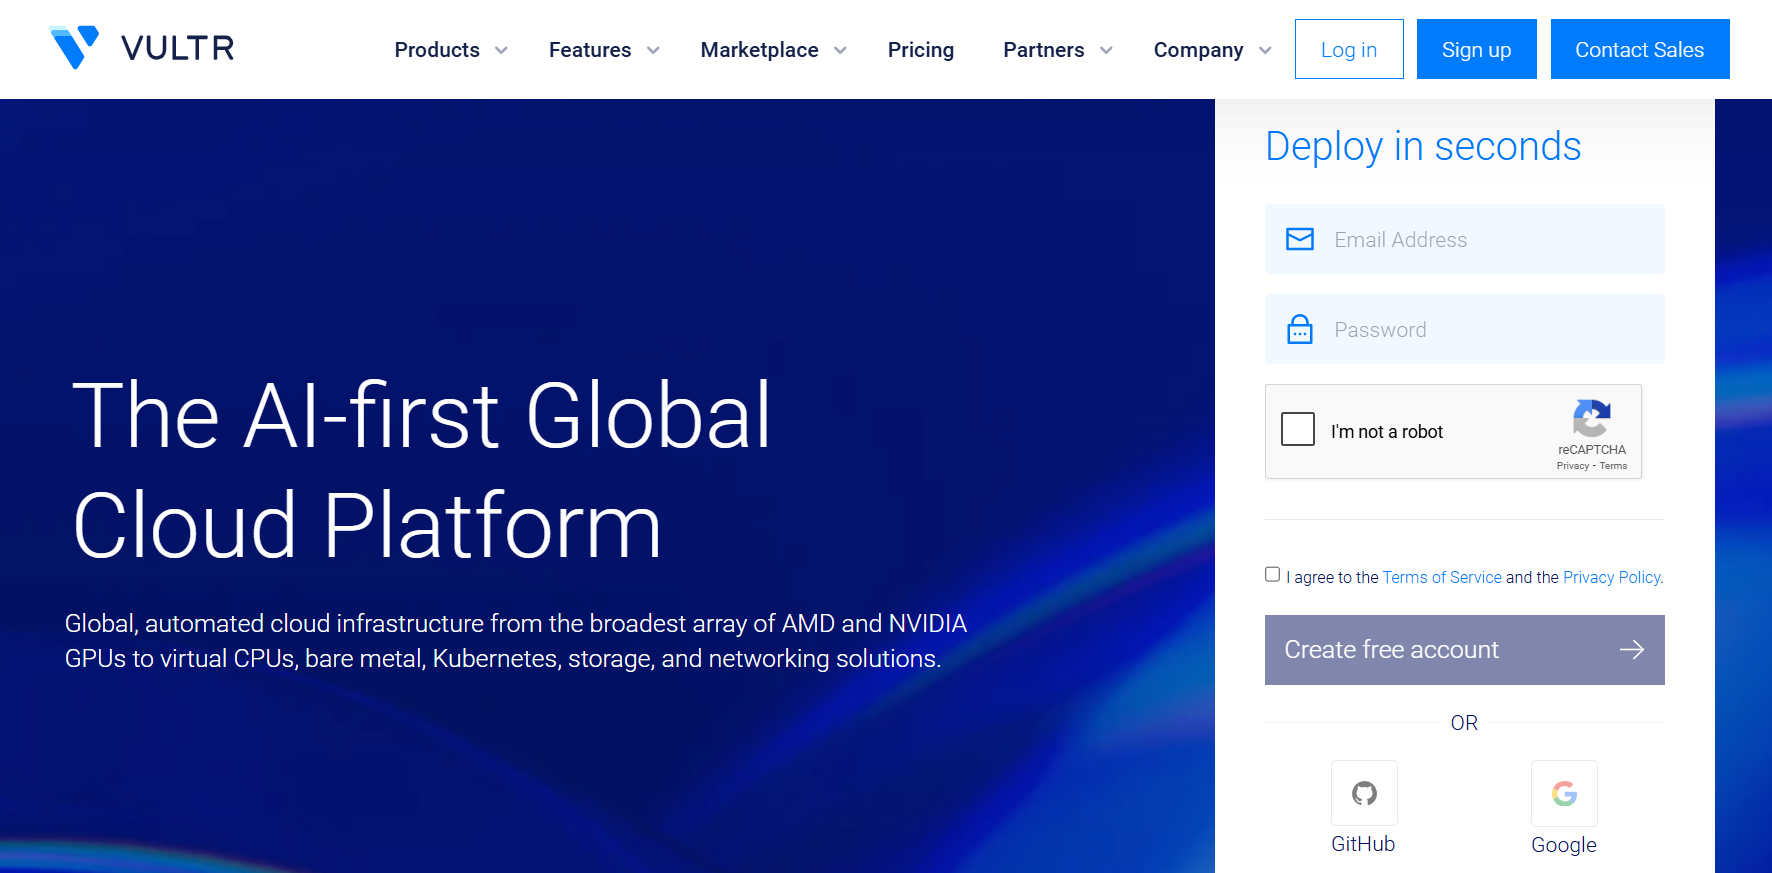
Task: Expand the Features dropdown chevron
Action: pyautogui.click(x=653, y=51)
